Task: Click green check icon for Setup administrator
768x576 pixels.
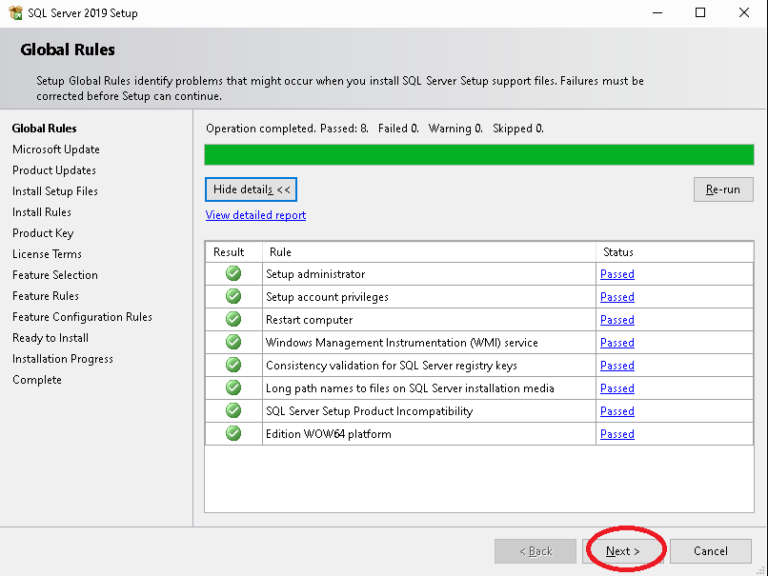Action: click(234, 273)
